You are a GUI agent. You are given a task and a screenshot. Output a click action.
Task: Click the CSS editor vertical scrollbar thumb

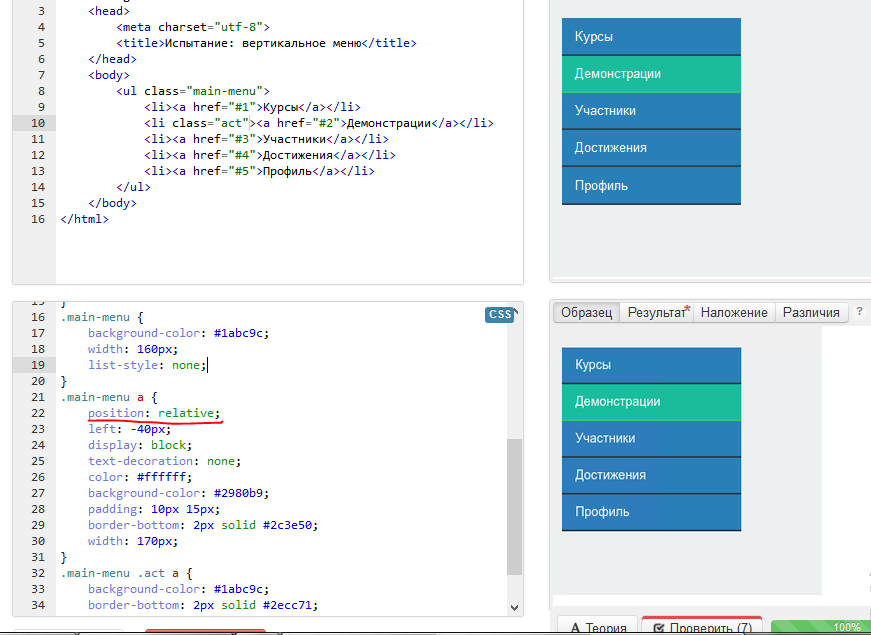coord(514,507)
